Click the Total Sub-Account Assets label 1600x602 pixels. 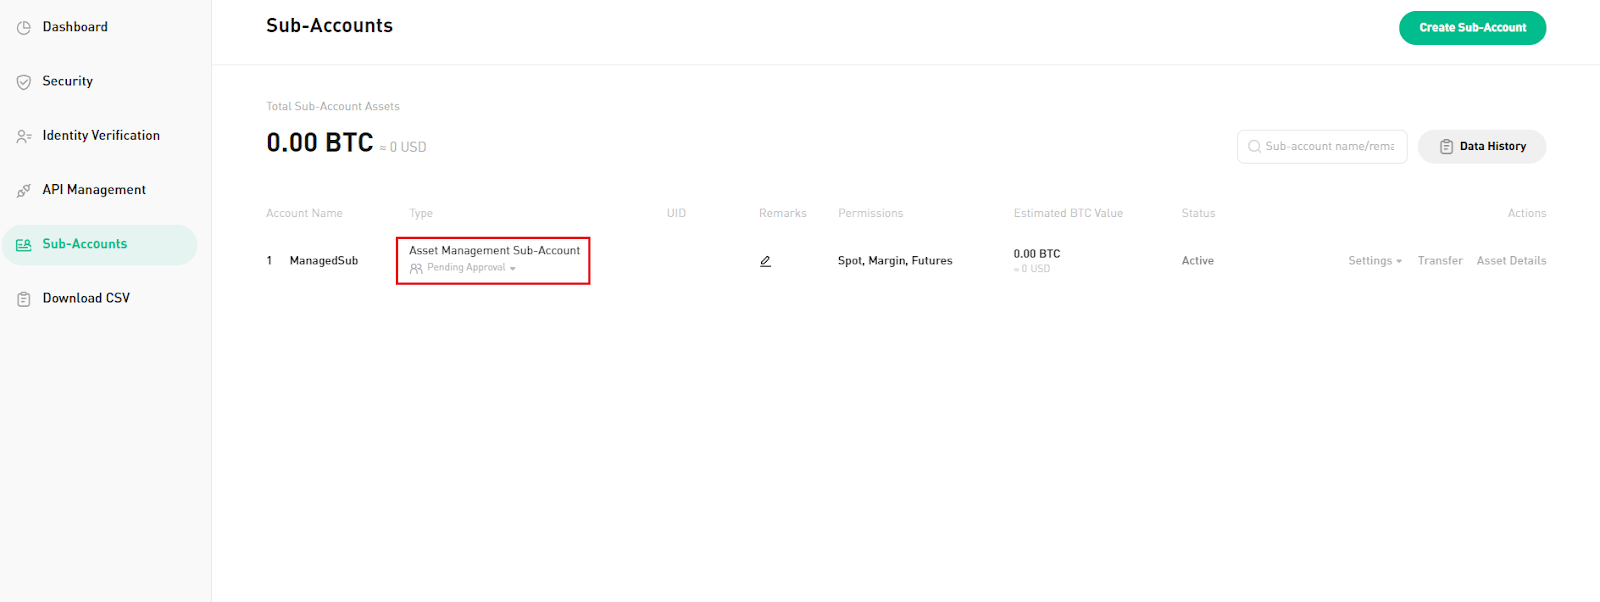333,107
